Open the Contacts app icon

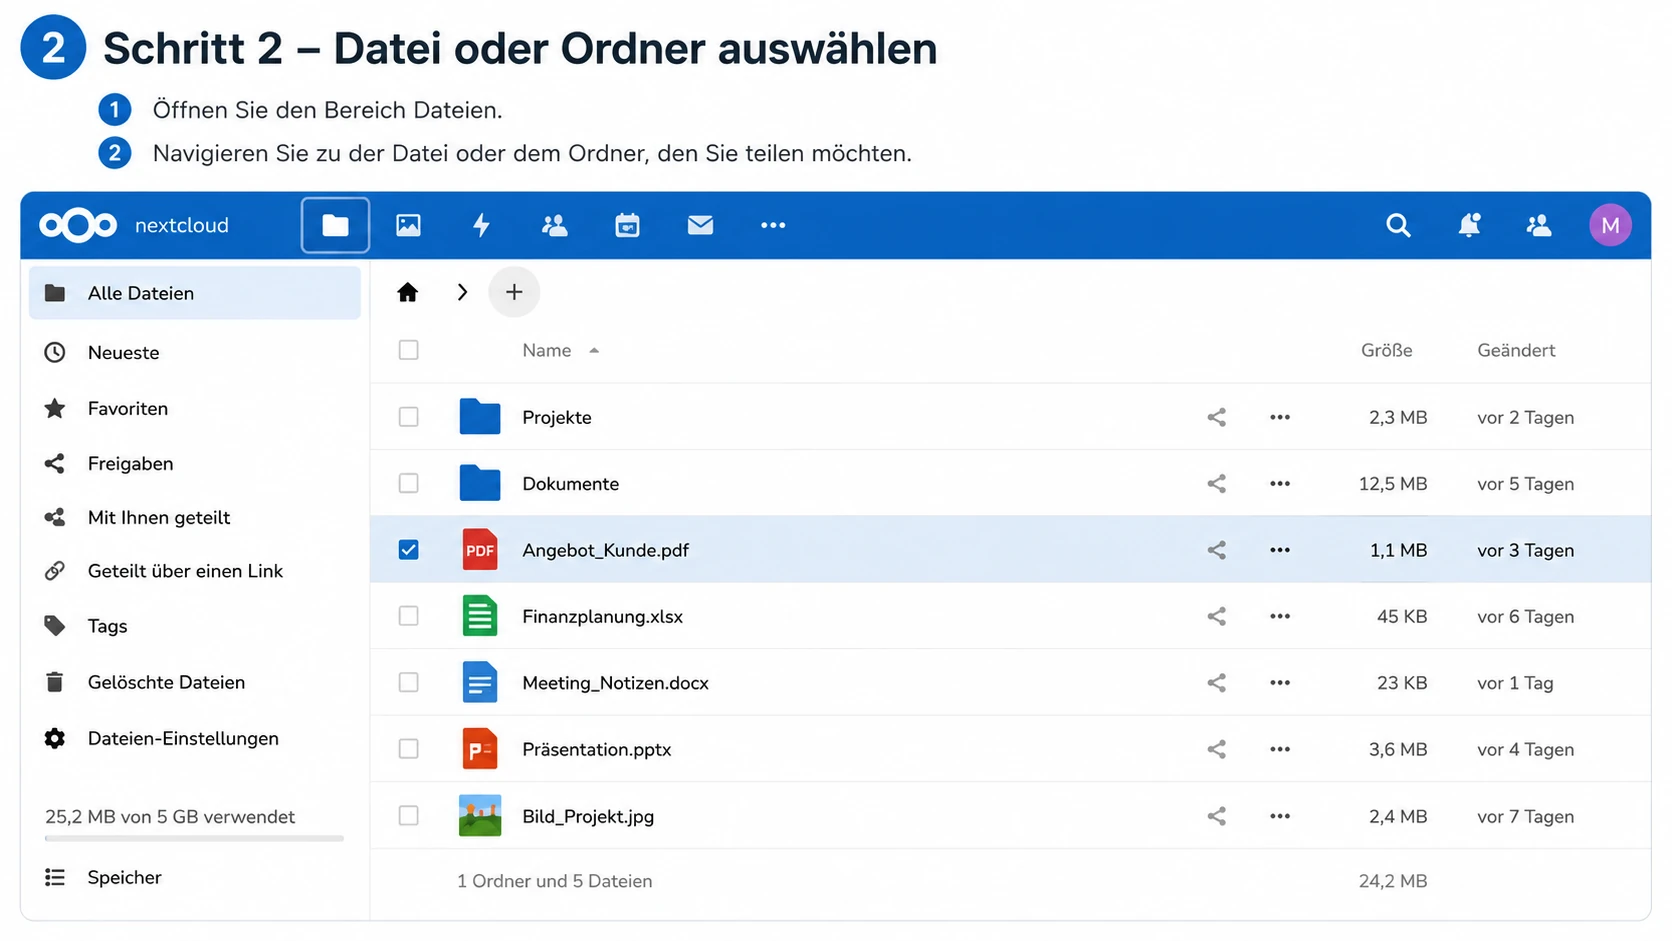coord(554,225)
